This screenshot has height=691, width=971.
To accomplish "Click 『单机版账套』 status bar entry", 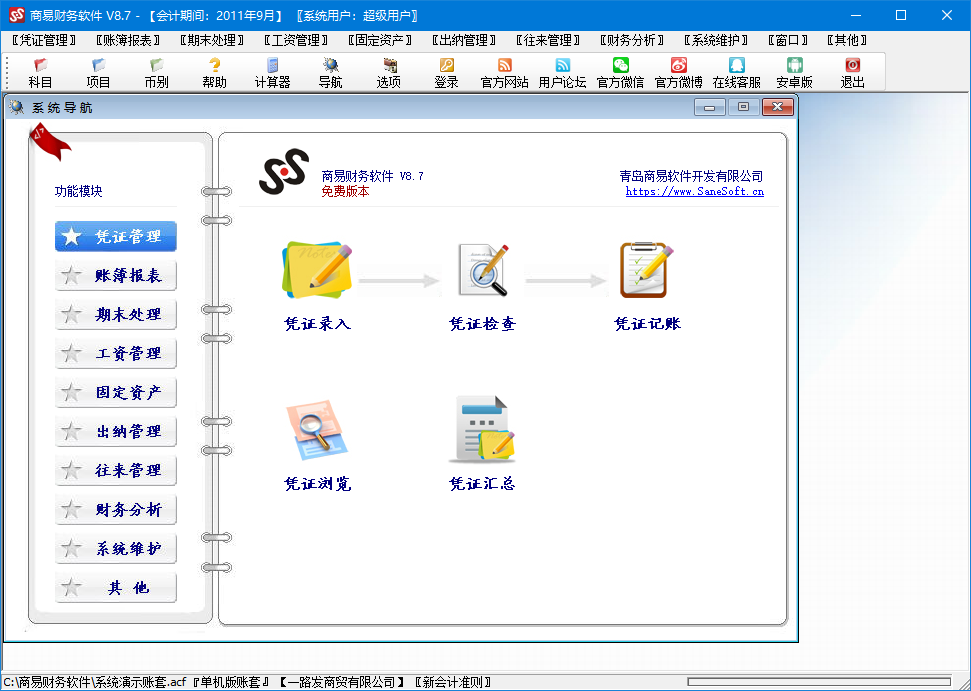I will pos(230,682).
